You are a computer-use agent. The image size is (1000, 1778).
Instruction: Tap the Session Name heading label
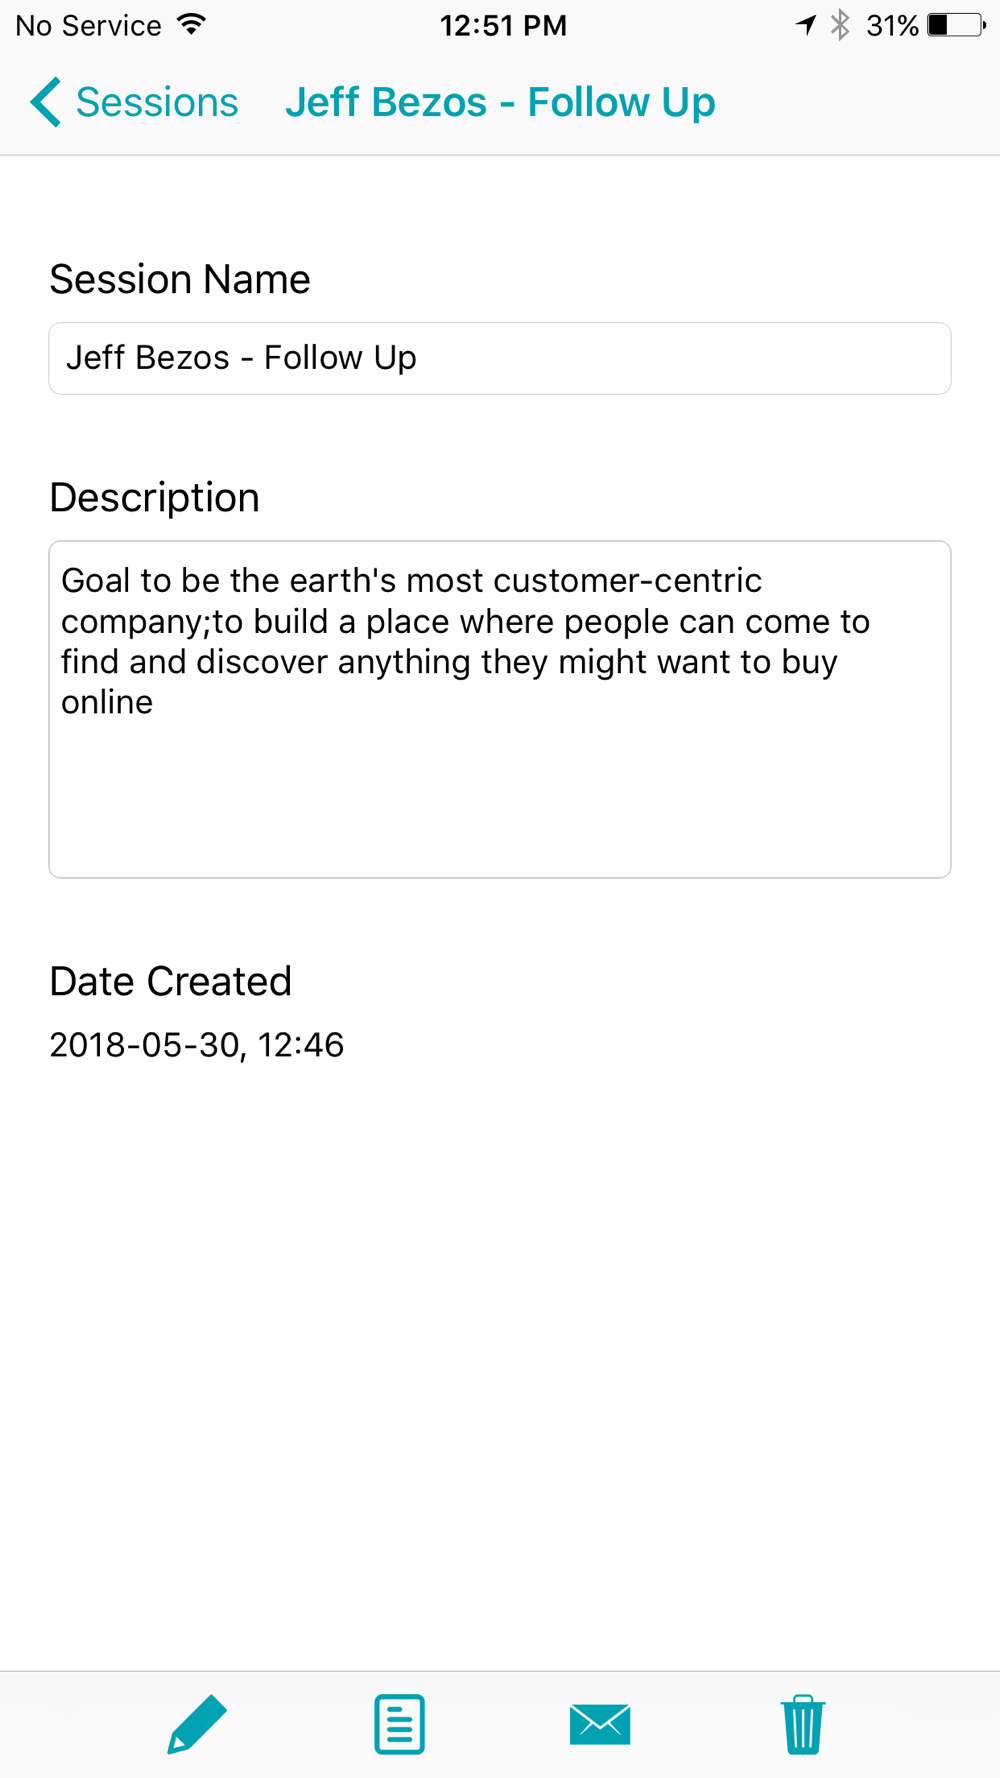180,279
